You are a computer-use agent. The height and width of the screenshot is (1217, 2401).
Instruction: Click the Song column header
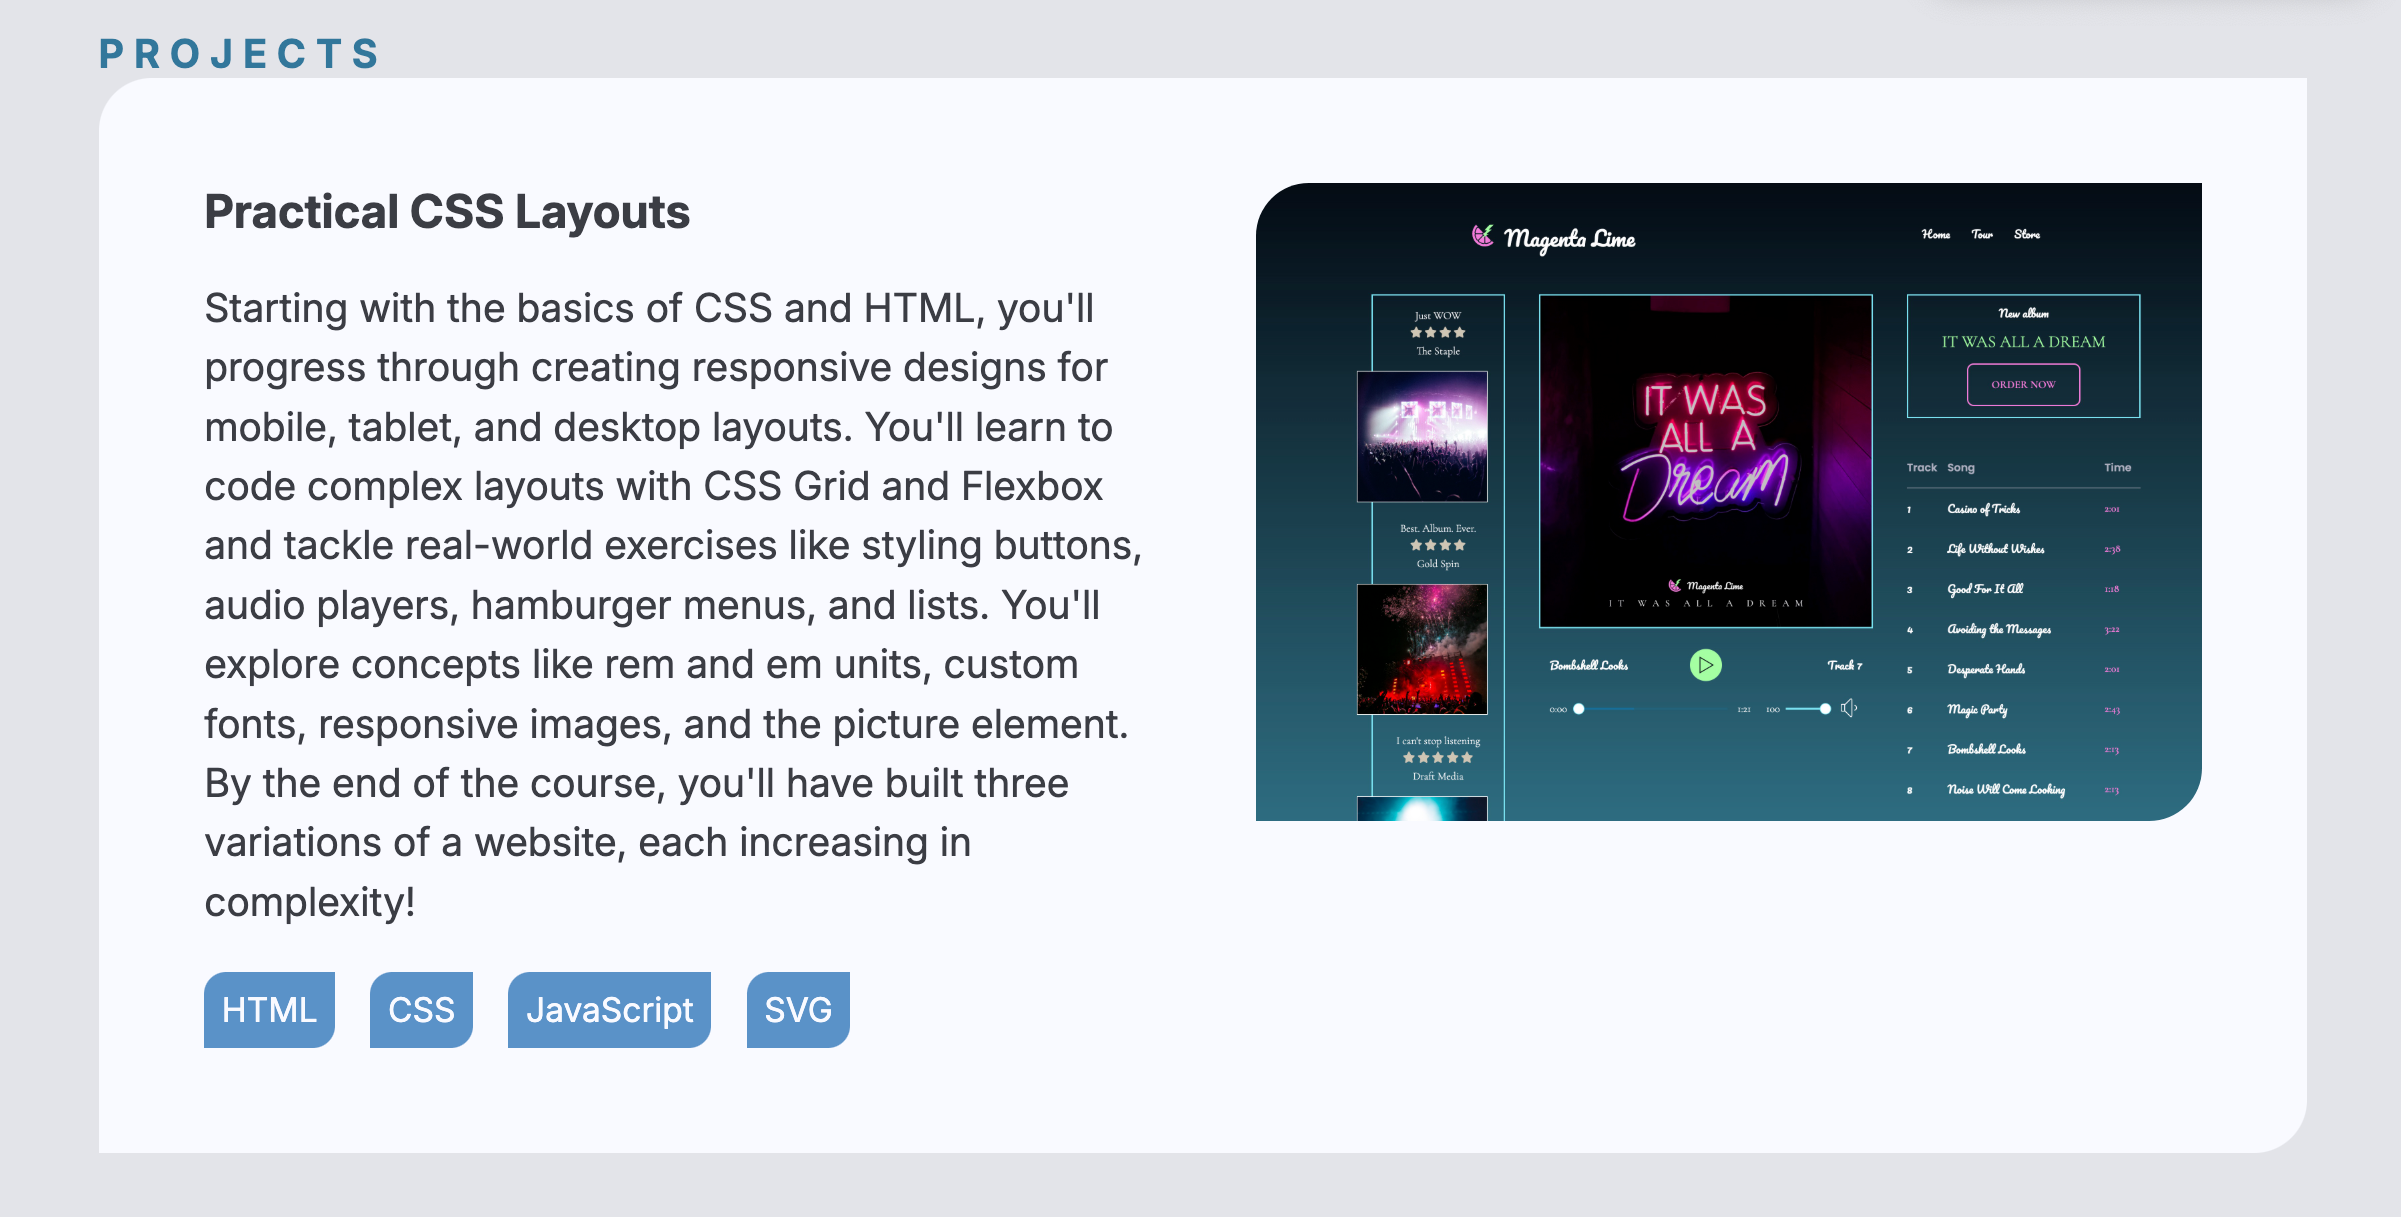tap(1960, 467)
